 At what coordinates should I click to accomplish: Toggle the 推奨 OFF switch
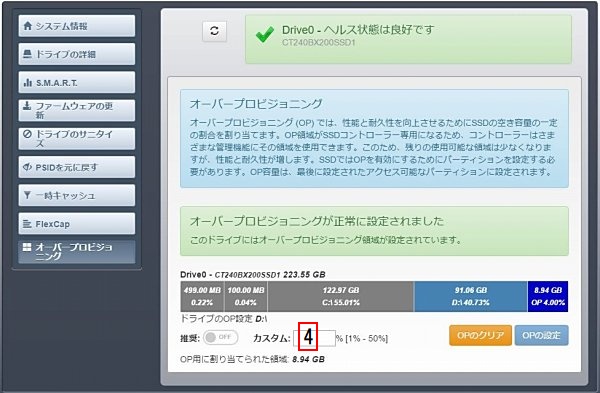(220, 338)
